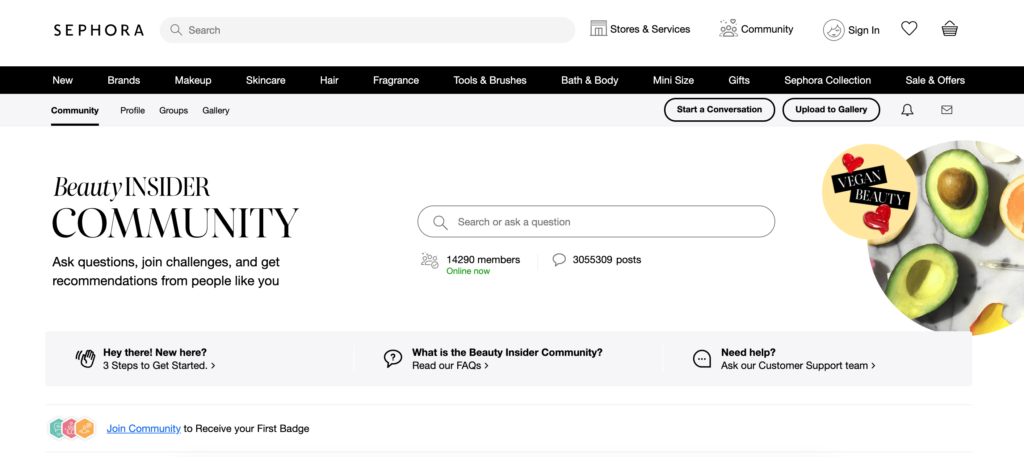1024x457 pixels.
Task: Click the Sephora logo
Action: 99,30
